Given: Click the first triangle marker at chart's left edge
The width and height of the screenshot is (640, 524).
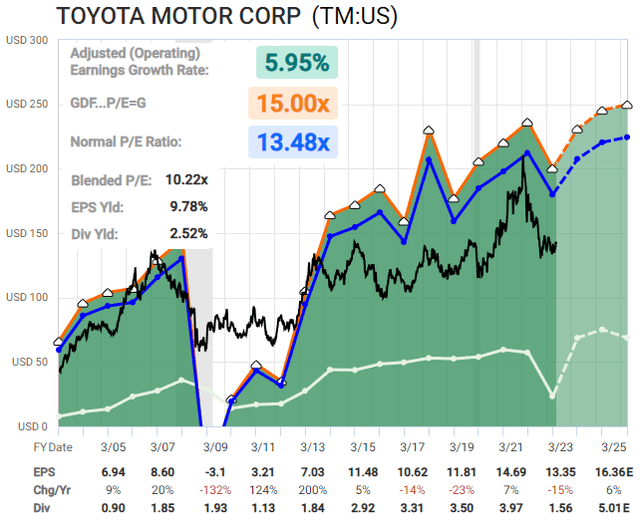Looking at the screenshot, I should [x=59, y=341].
